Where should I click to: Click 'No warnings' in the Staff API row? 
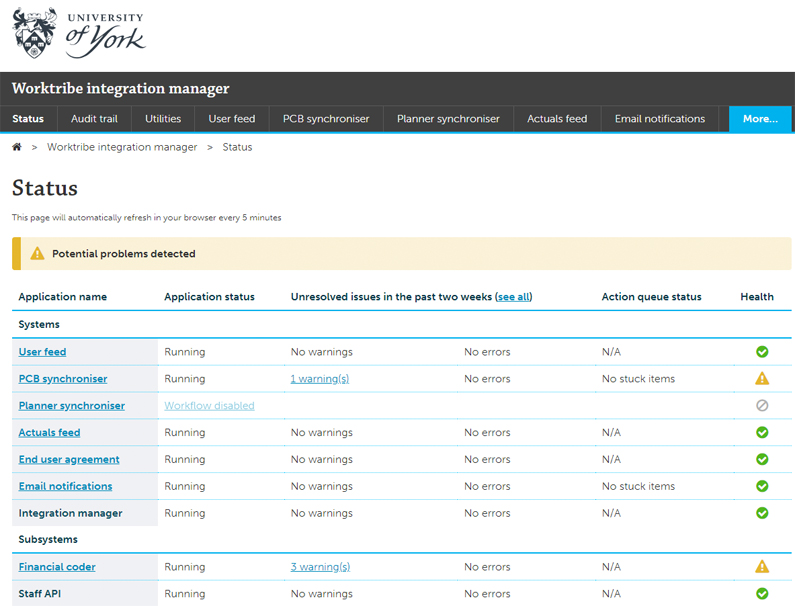[321, 594]
